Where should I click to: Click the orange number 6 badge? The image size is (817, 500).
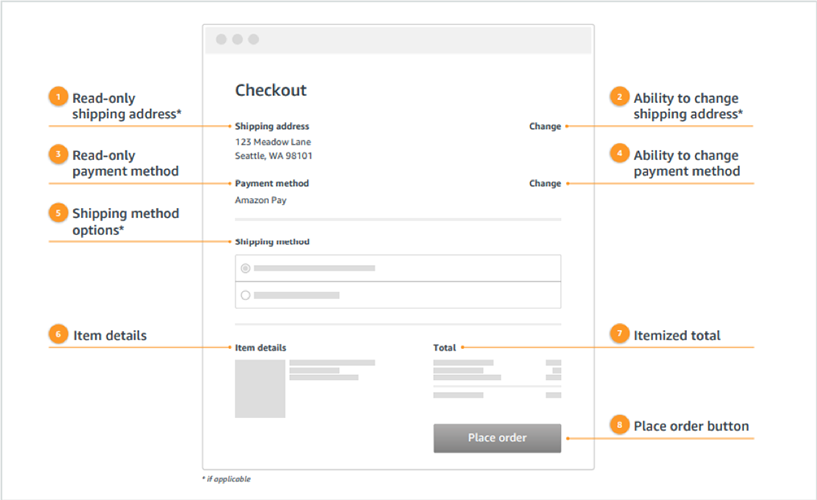point(58,335)
